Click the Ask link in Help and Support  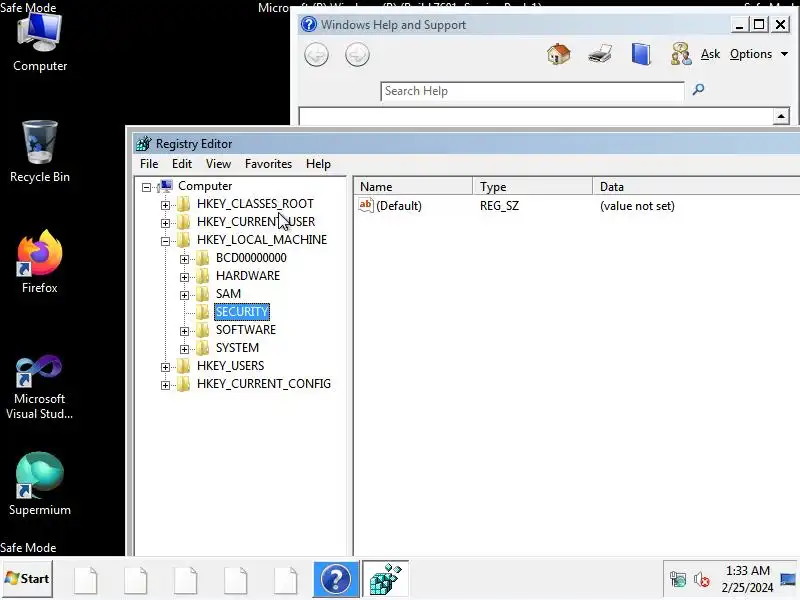[x=710, y=54]
